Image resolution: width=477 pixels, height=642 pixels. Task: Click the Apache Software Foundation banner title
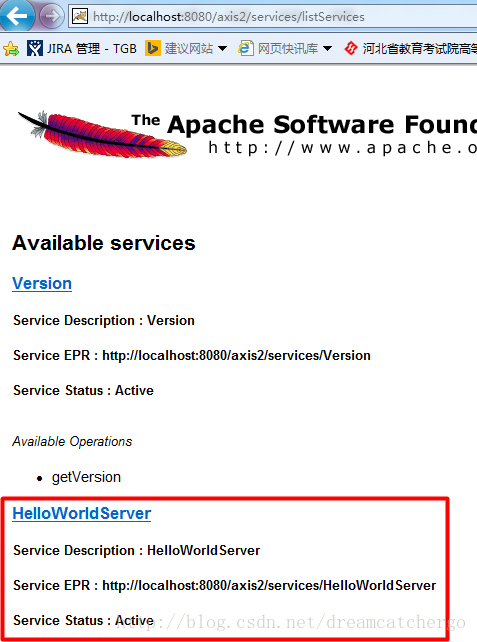point(304,124)
